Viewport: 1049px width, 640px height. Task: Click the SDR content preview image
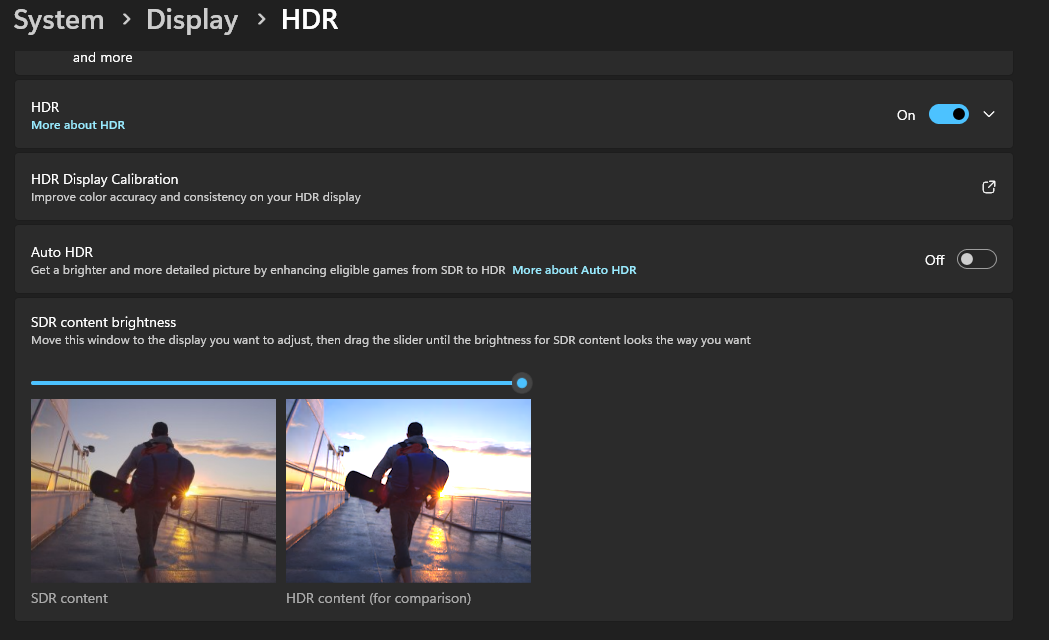[x=153, y=491]
